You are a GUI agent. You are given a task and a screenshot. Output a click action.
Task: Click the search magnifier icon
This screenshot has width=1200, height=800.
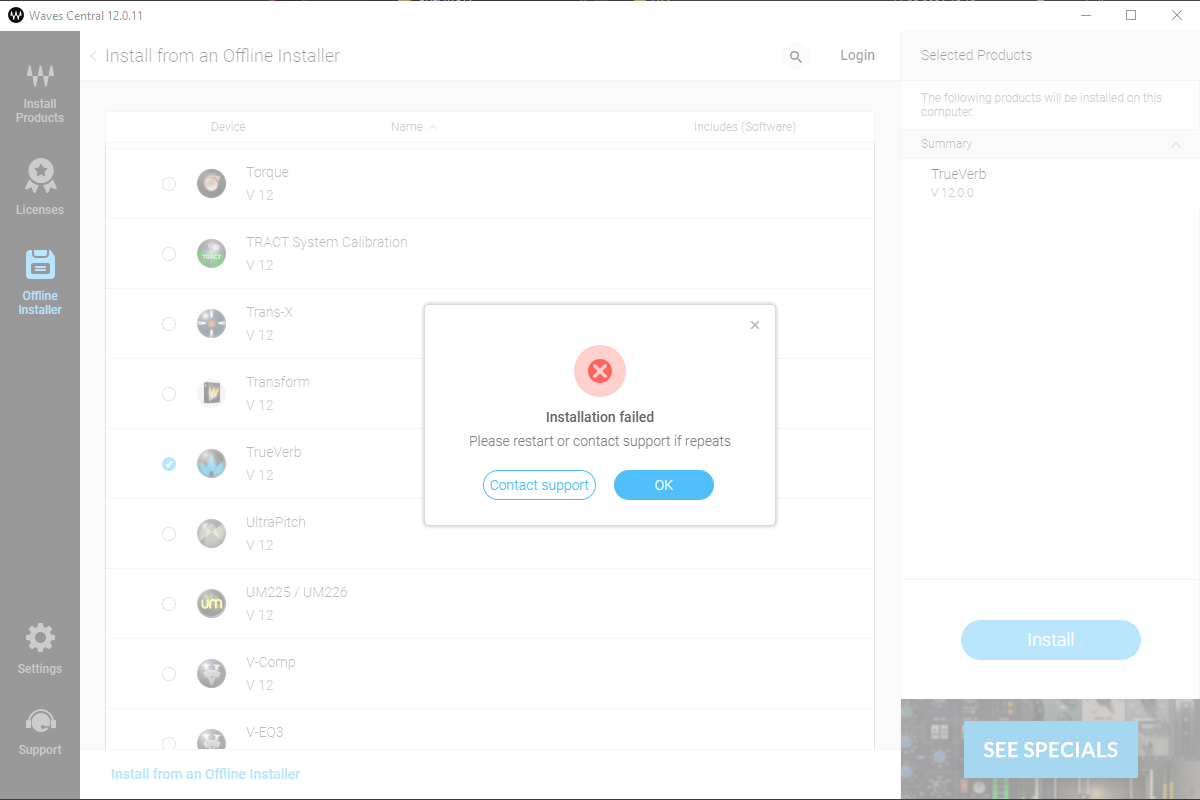click(x=796, y=57)
